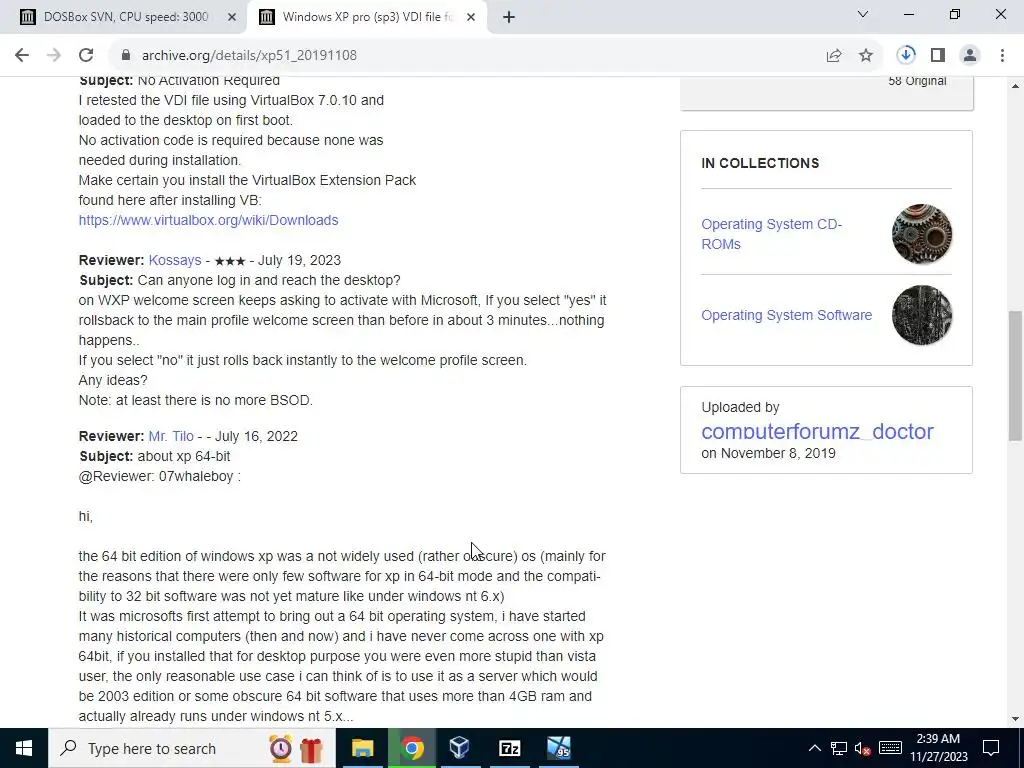The image size is (1024, 768).
Task: Open 7-Zip from the taskbar
Action: point(509,748)
